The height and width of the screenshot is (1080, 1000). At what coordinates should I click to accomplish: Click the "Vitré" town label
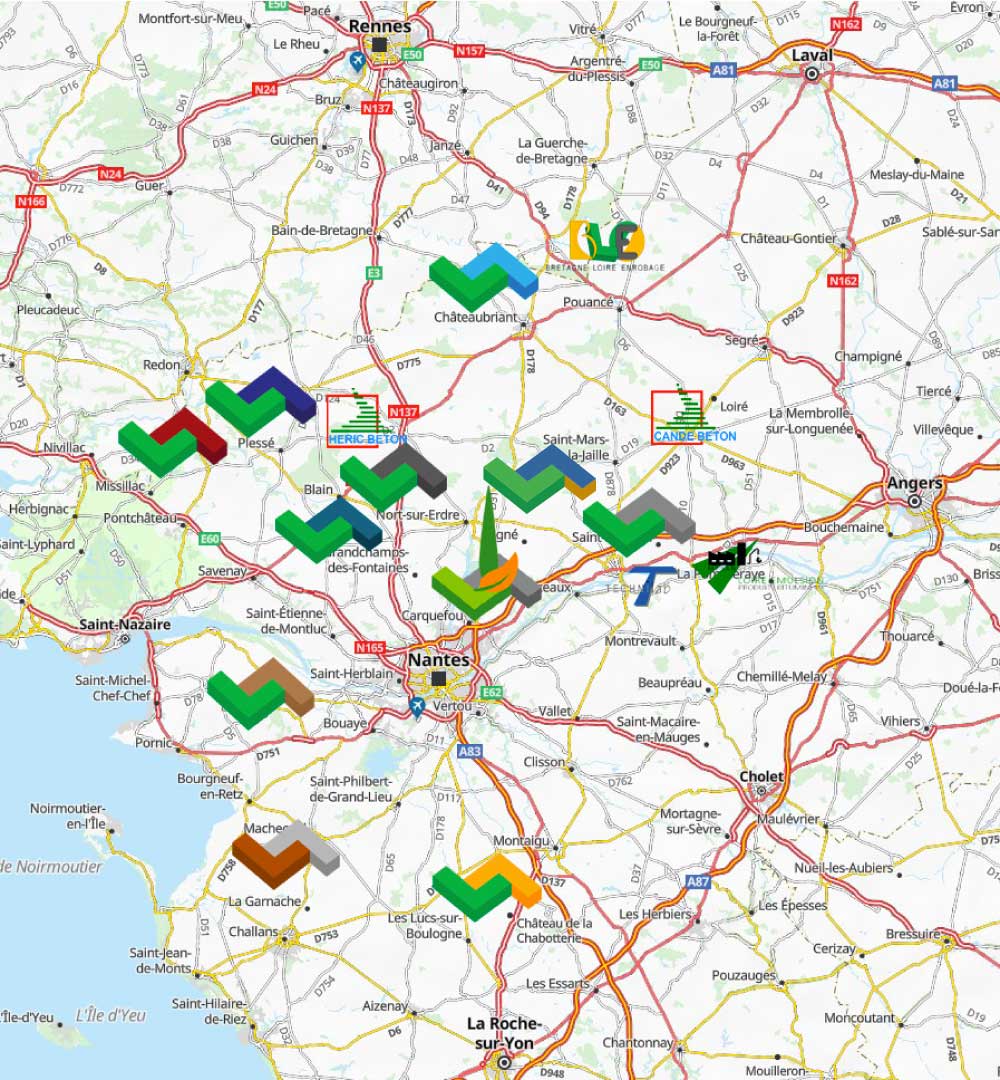(583, 29)
